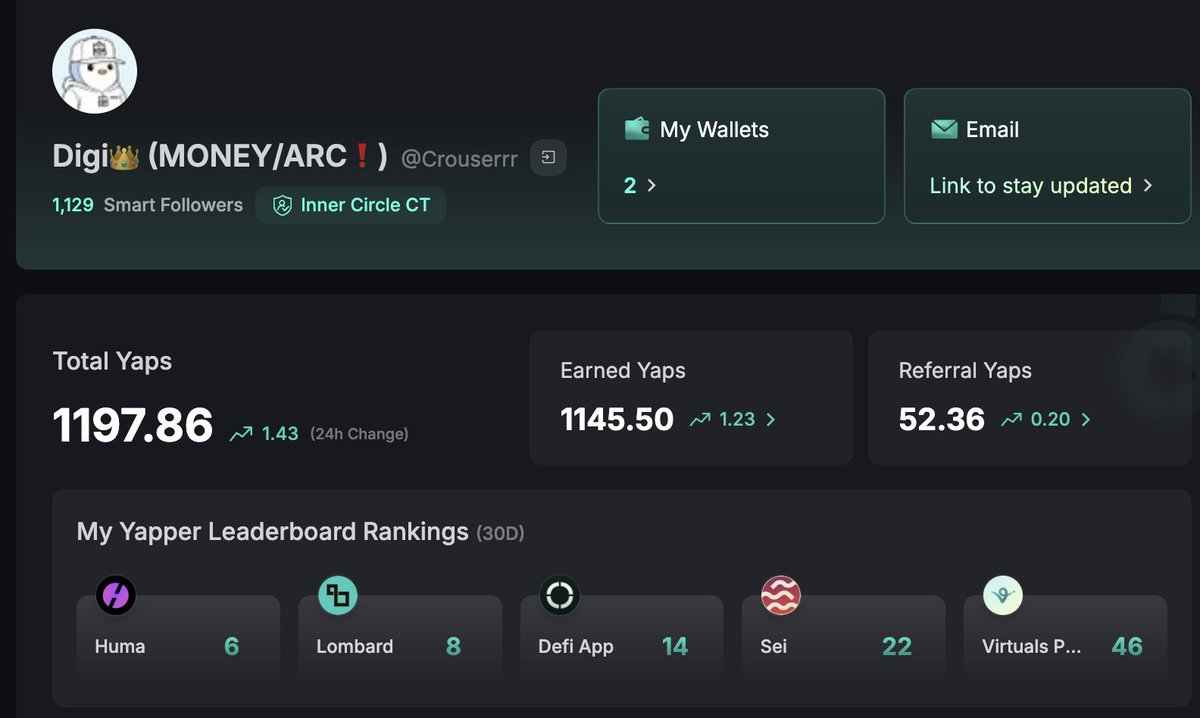Click the Earned Yaps value 1145.50
Viewport: 1200px width, 718px height.
tap(617, 419)
